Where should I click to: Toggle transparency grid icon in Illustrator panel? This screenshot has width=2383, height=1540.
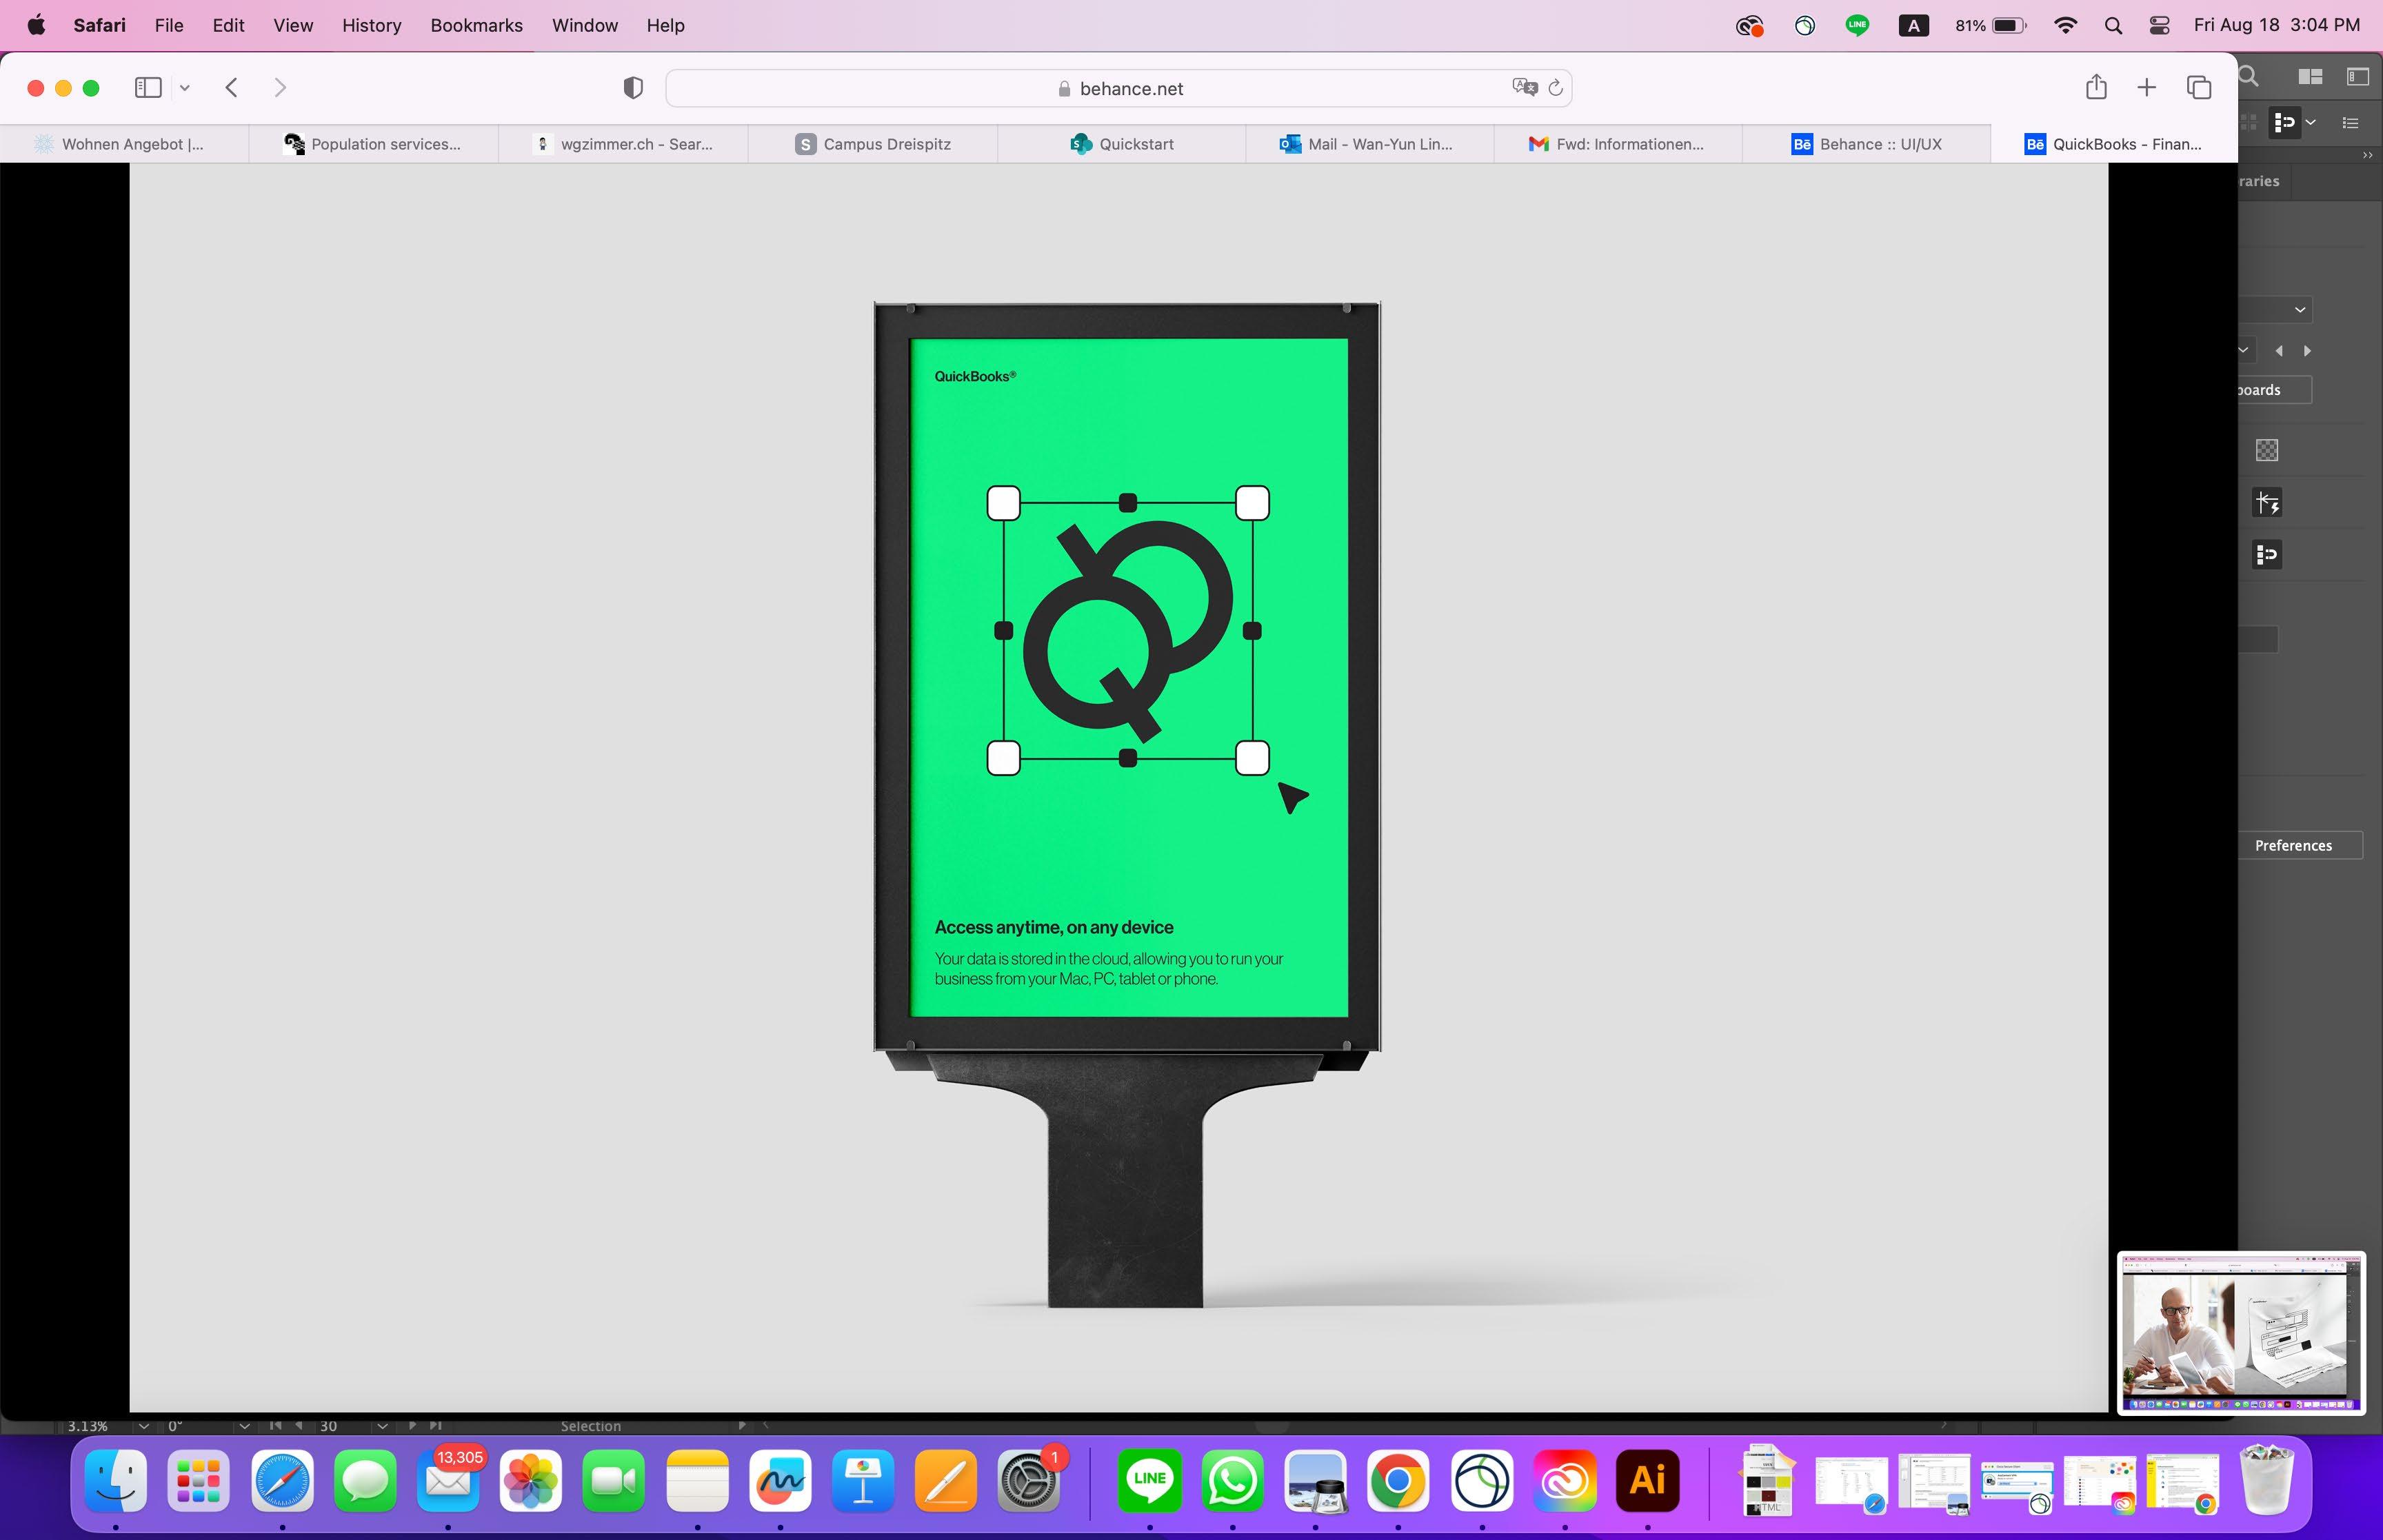tap(2267, 450)
